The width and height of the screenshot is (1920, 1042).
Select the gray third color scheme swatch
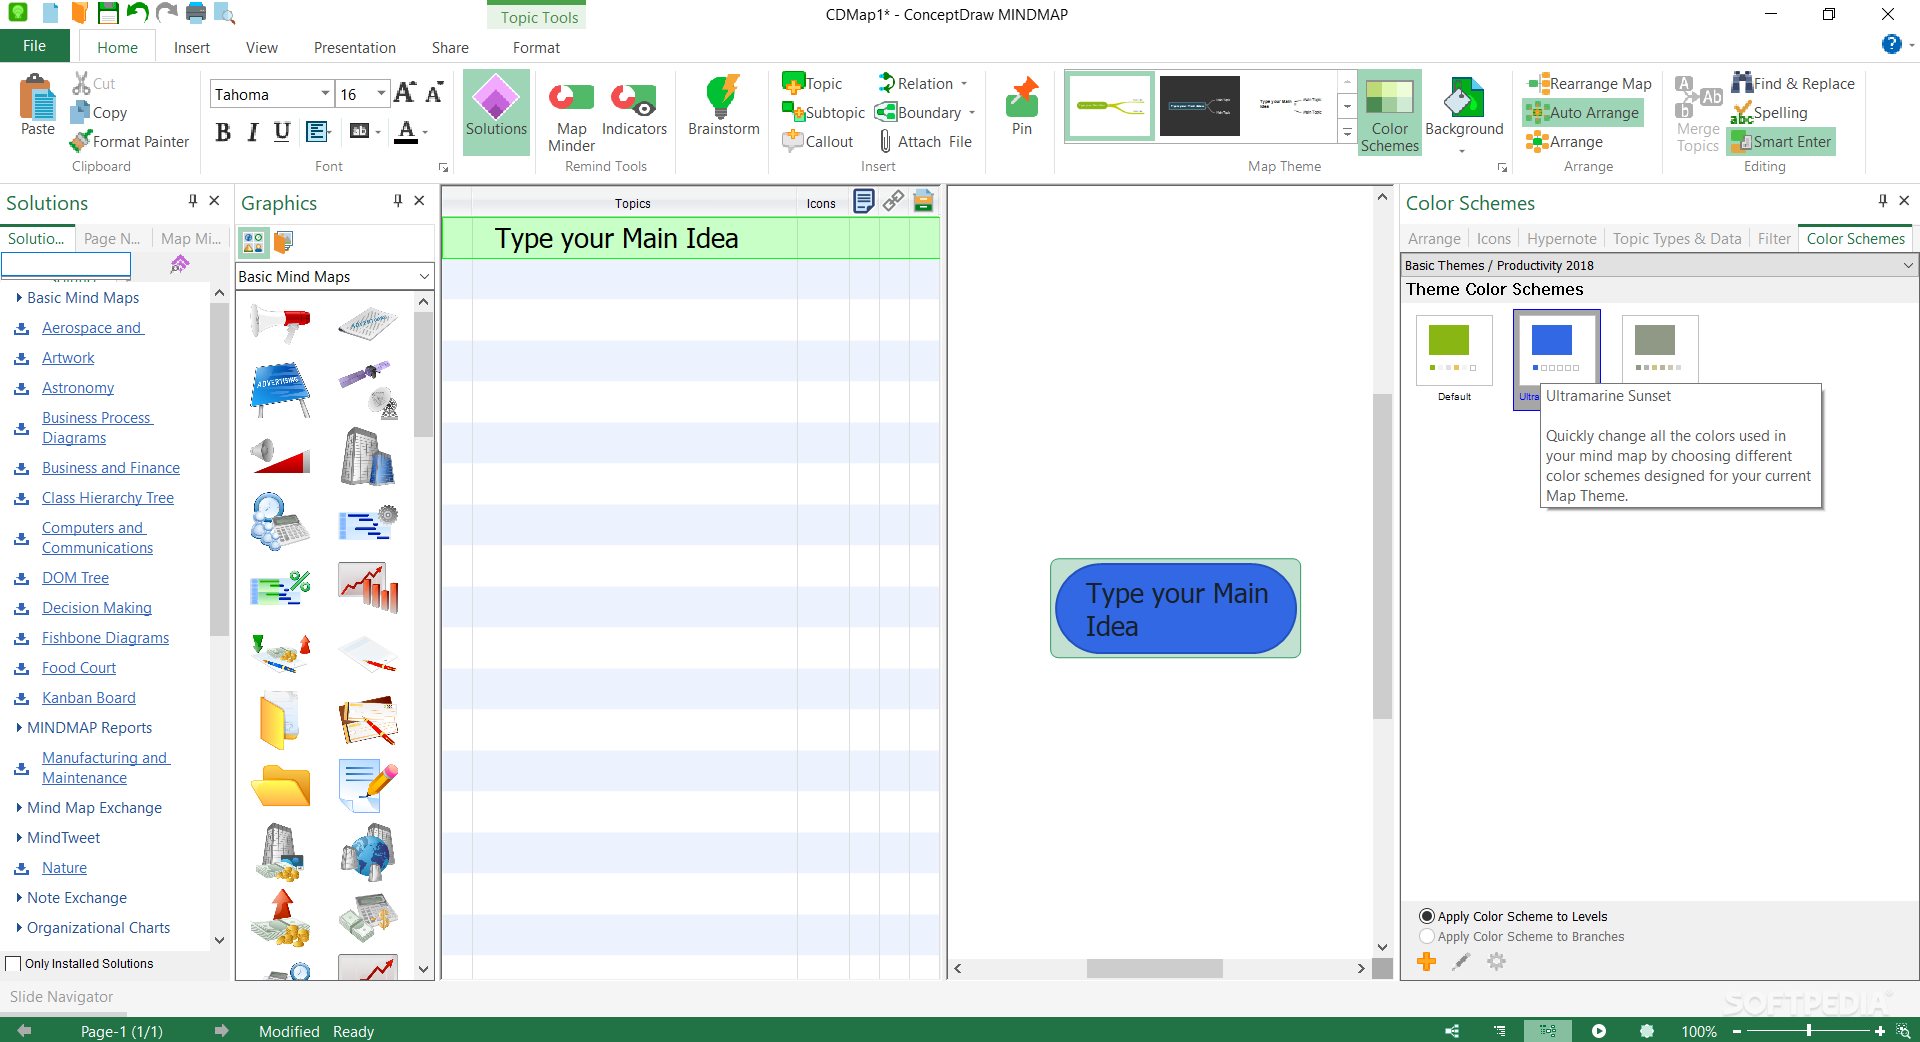pos(1659,348)
